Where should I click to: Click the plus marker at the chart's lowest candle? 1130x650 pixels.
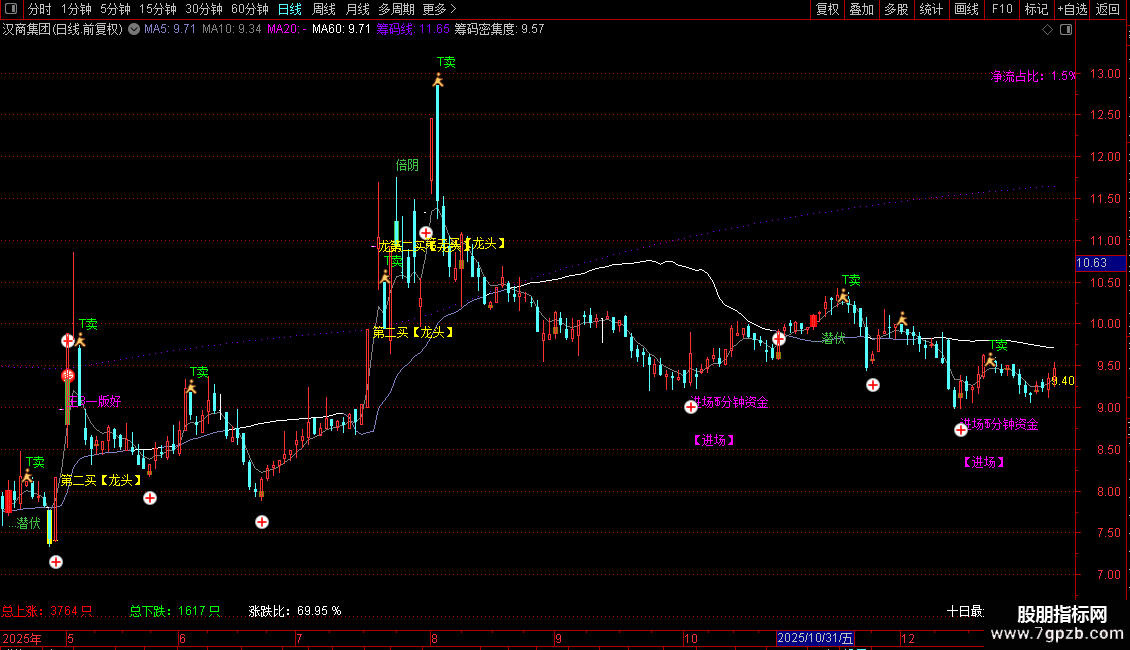point(55,562)
